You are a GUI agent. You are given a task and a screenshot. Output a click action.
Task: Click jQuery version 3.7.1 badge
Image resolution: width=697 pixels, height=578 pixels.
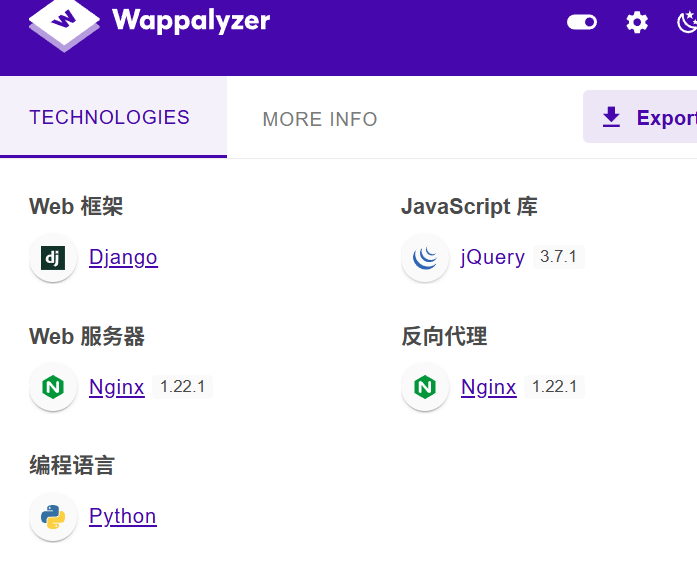[x=558, y=257]
